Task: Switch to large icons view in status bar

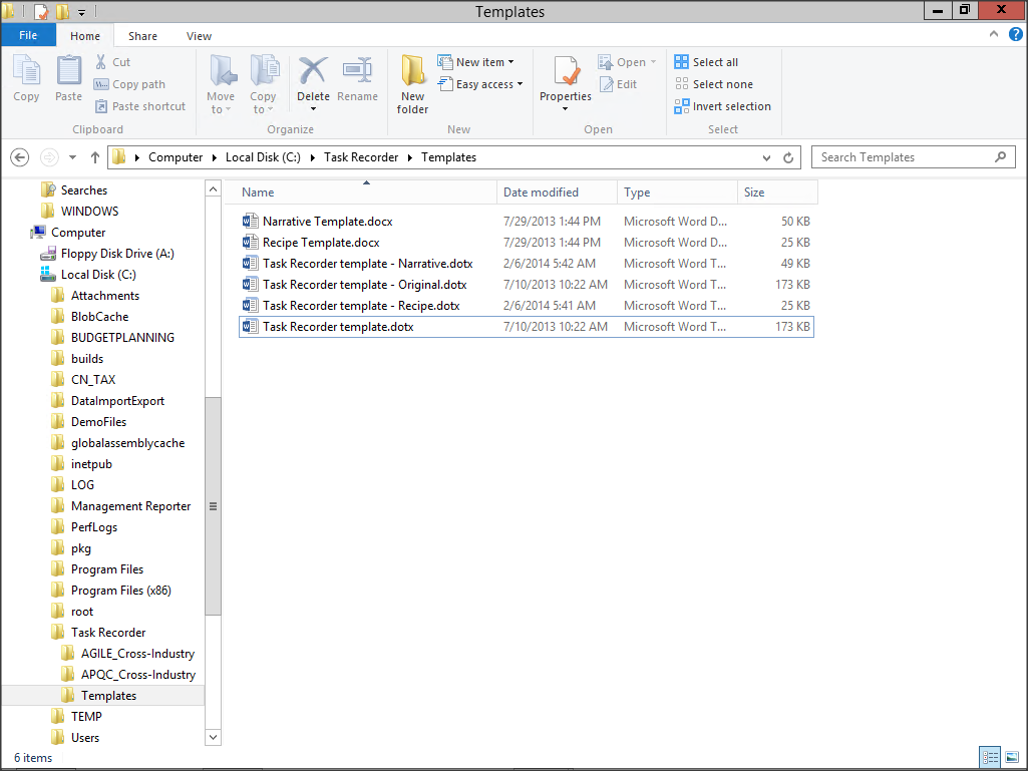Action: tap(1011, 757)
